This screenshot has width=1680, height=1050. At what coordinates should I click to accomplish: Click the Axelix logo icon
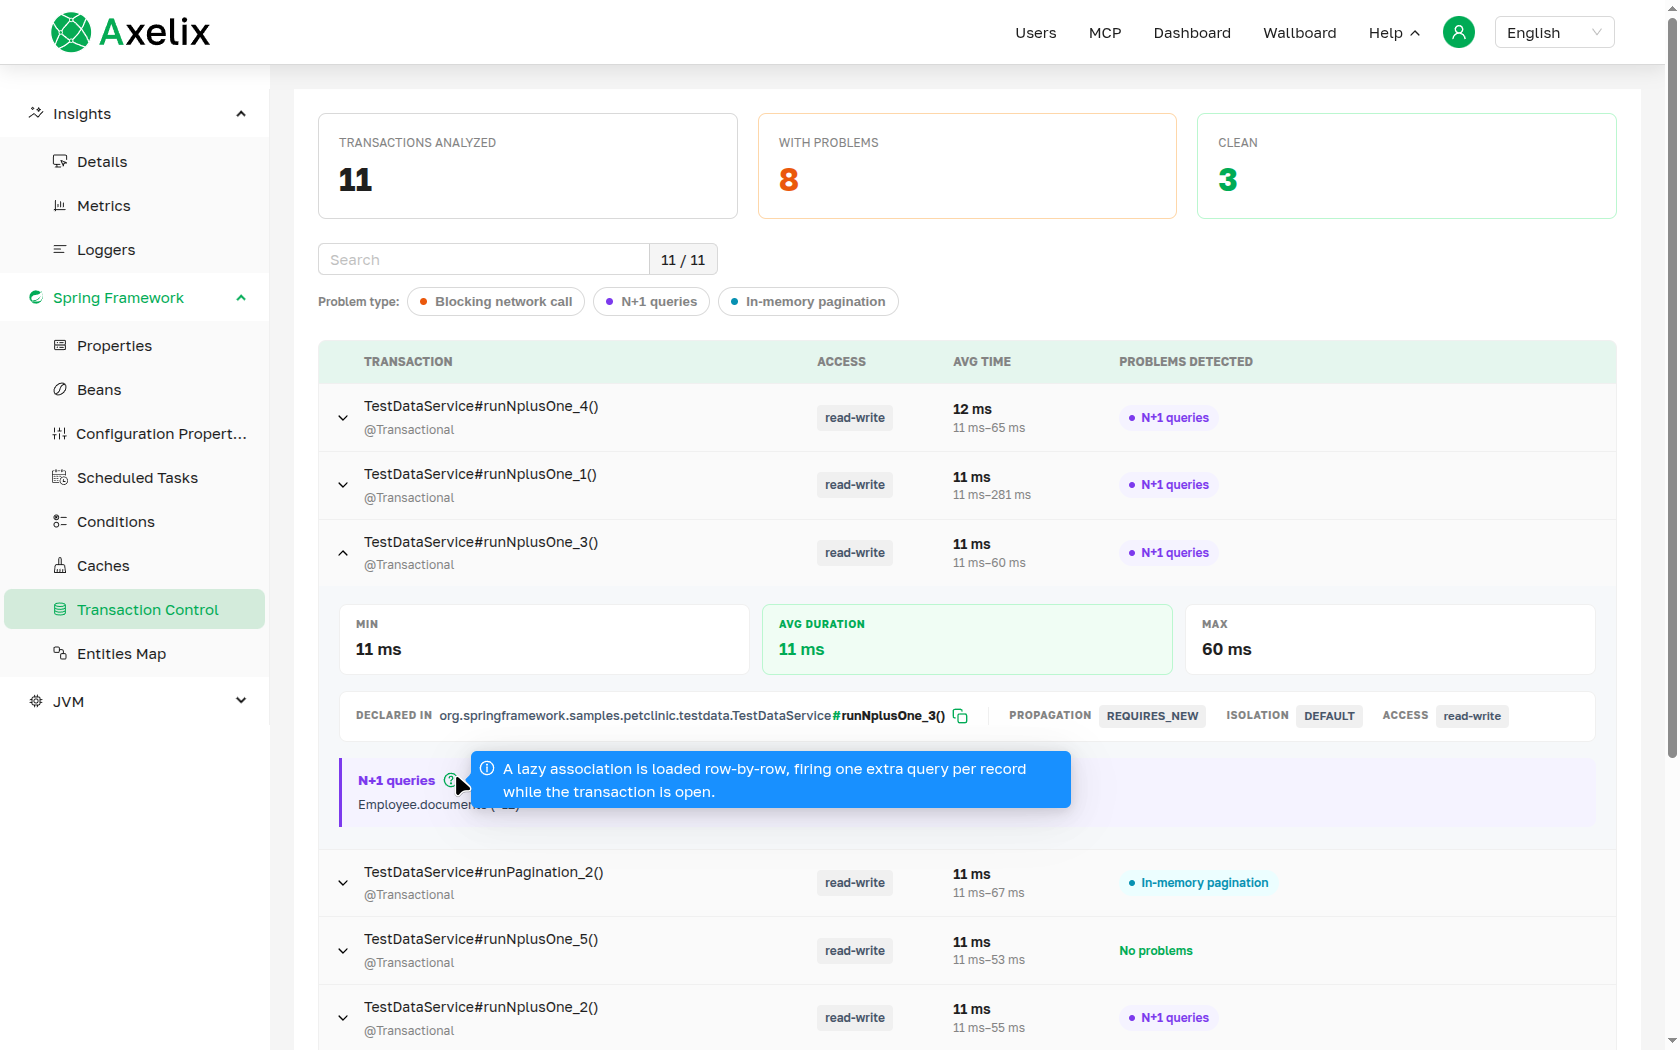[71, 32]
